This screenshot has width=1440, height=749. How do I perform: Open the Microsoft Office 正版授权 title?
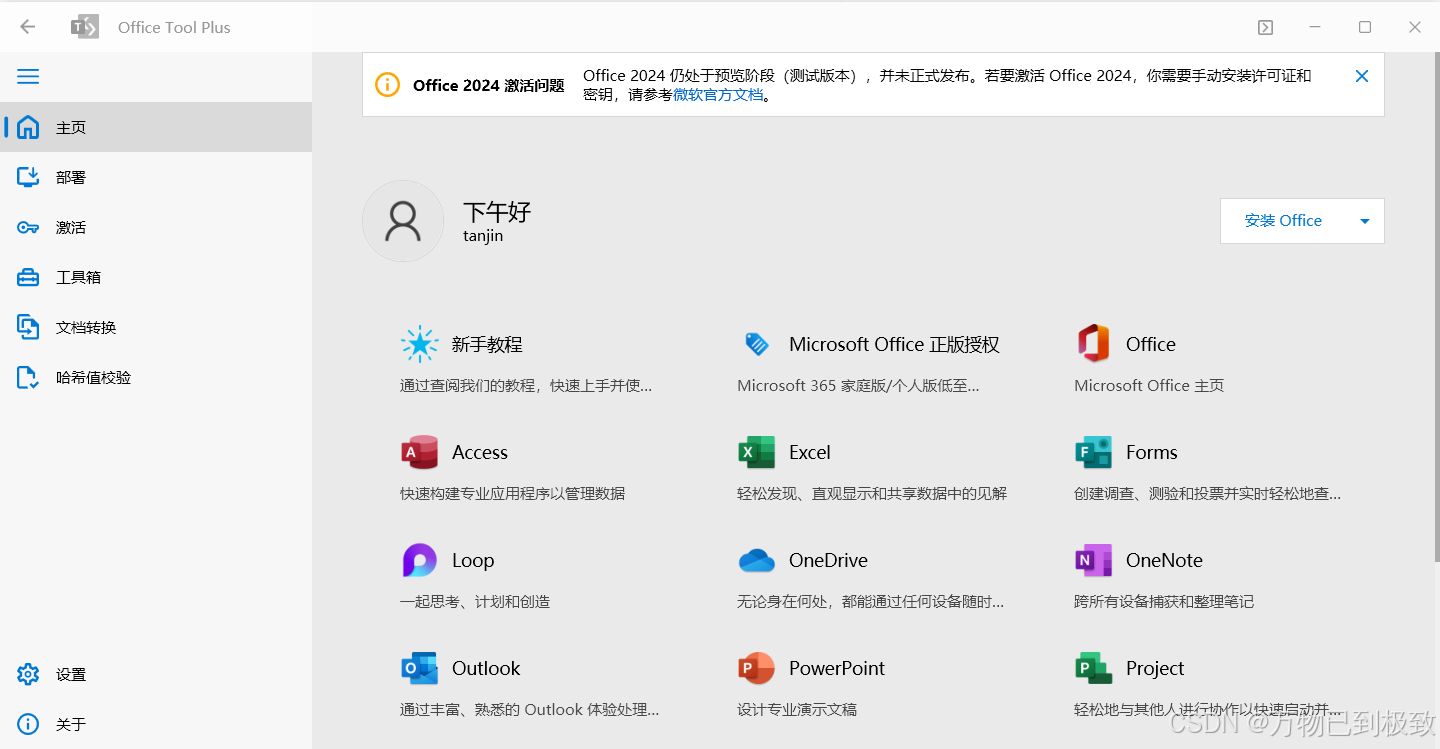pos(894,344)
